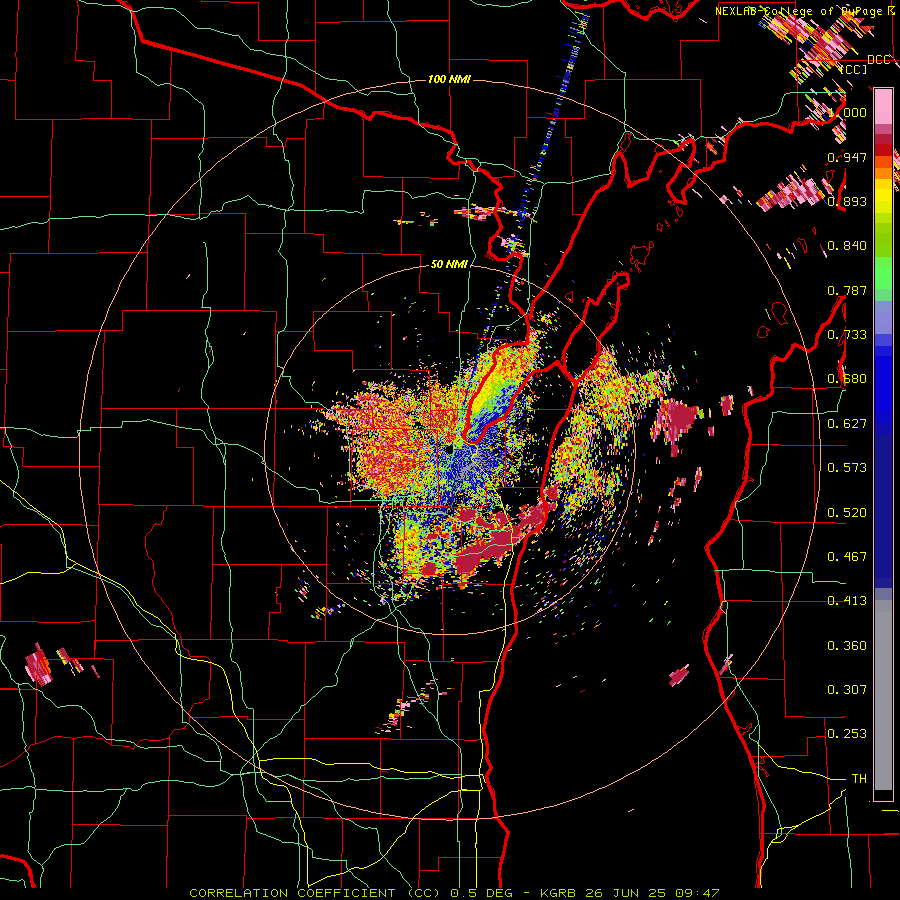
Task: Click the black radar site dot at the ring center
Action: [449, 449]
